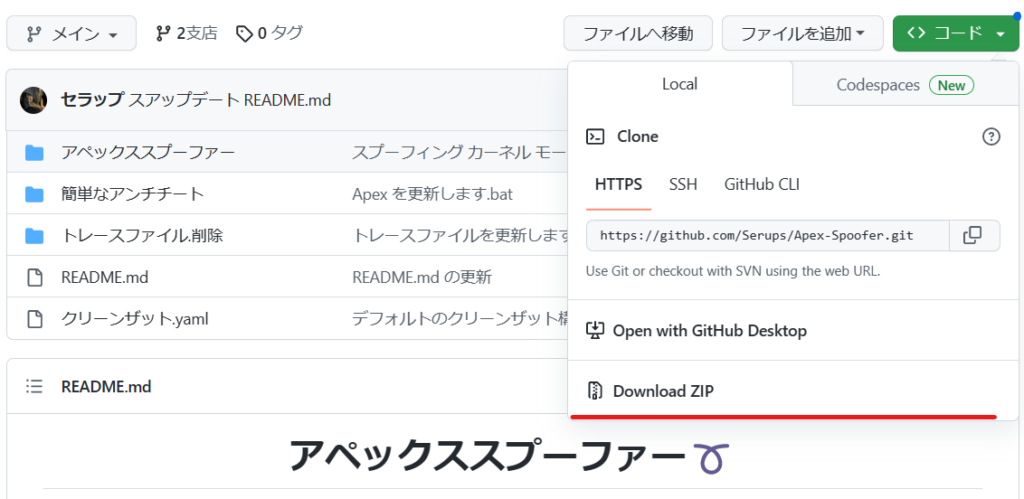This screenshot has width=1024, height=499.
Task: Click the アペックススプーファー folder icon
Action: [34, 153]
